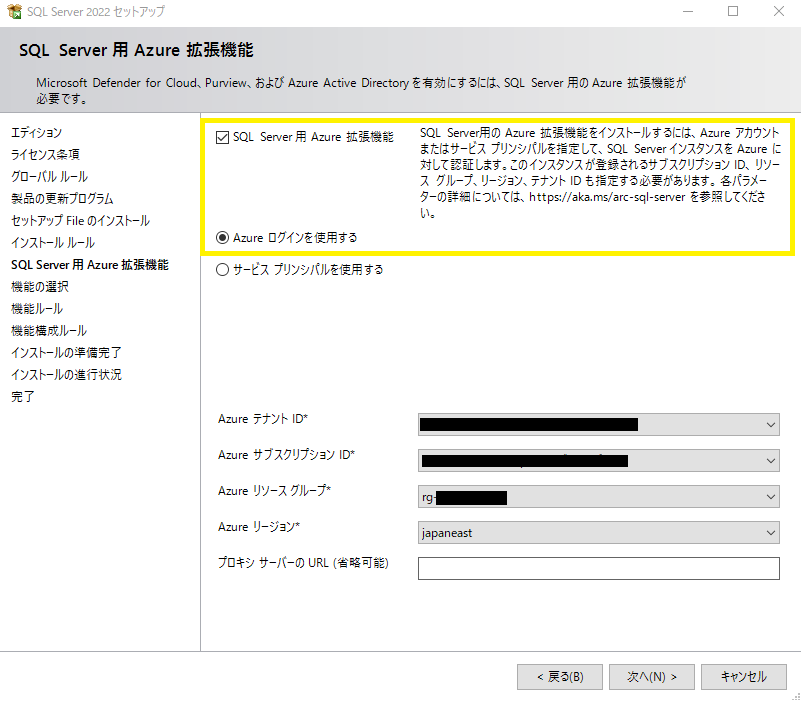Toggle SQL Server 用 Azure 拡張機能 checkbox
The width and height of the screenshot is (806, 709).
point(222,137)
